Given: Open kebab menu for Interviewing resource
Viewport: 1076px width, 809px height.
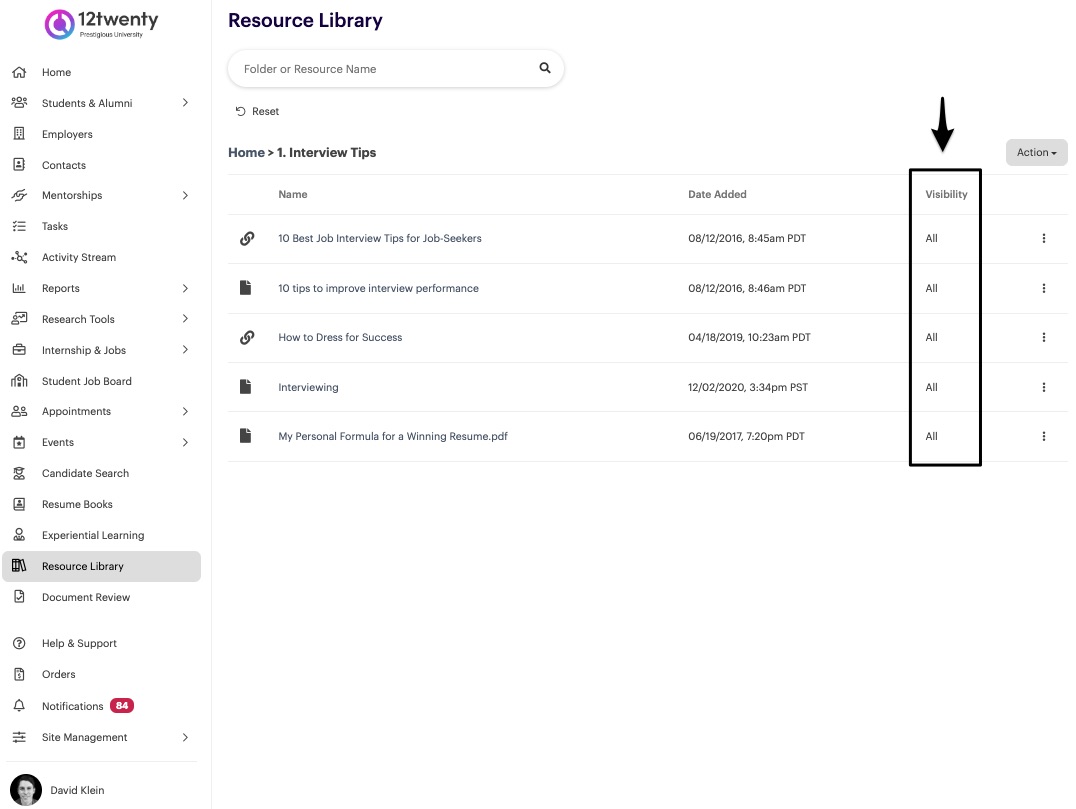Looking at the screenshot, I should coord(1043,387).
